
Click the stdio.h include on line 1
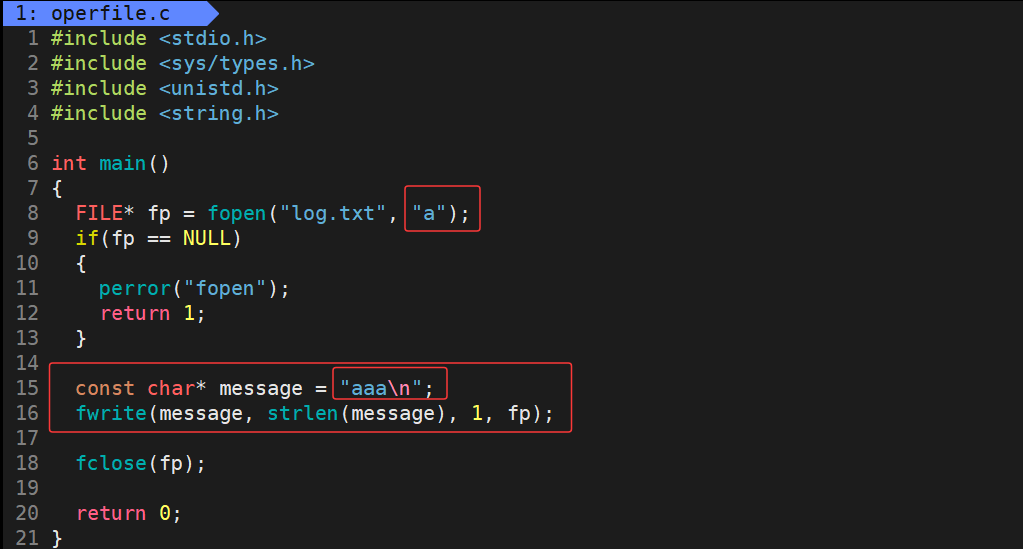[x=212, y=39]
